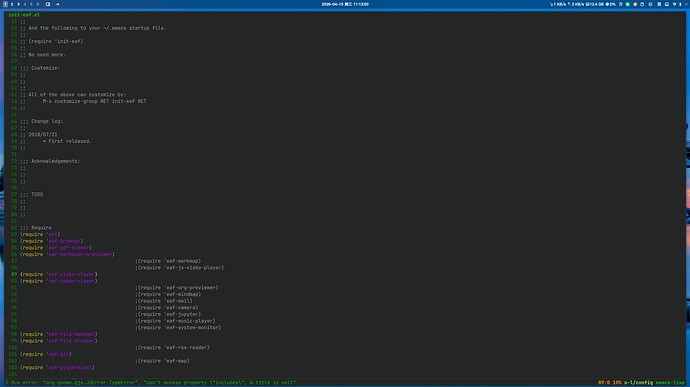Click the 89:0 cursor position in mode line
This screenshot has height=387, width=690.
(604, 383)
